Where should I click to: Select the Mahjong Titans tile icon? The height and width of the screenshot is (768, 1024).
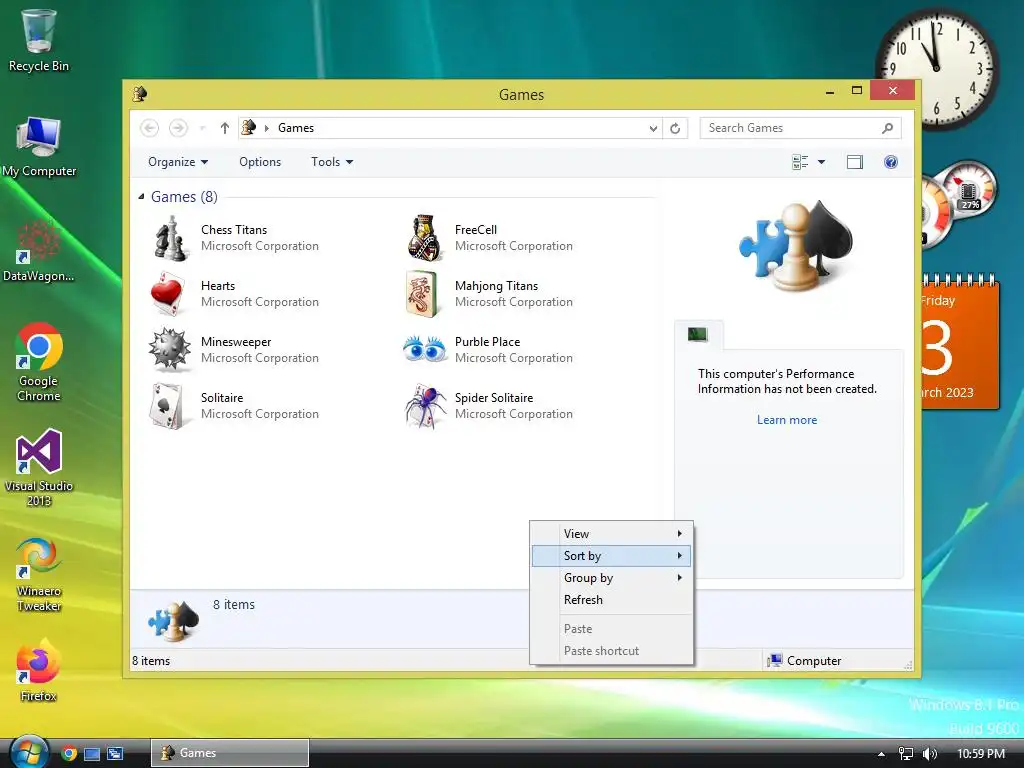421,294
